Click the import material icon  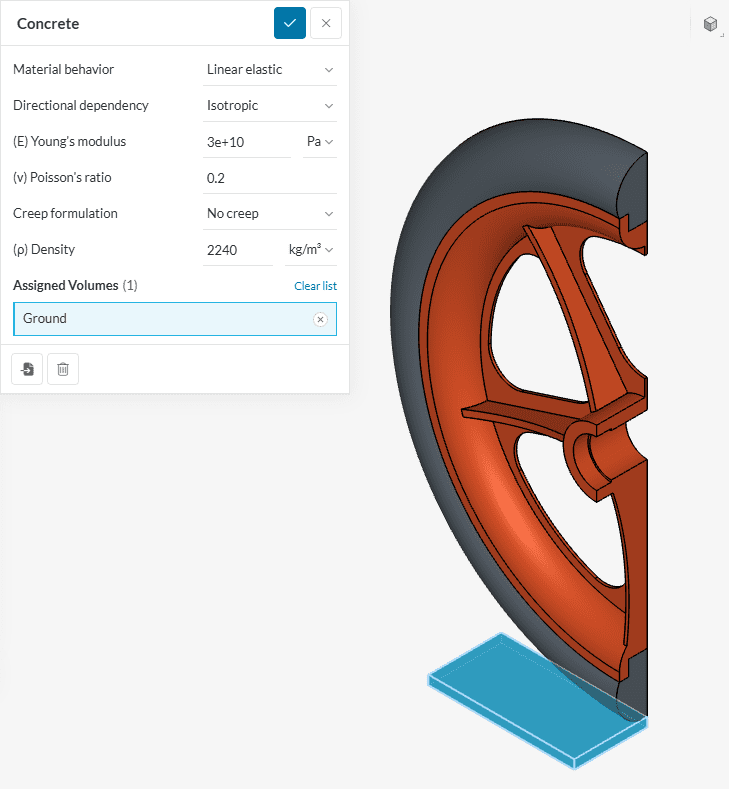click(27, 369)
